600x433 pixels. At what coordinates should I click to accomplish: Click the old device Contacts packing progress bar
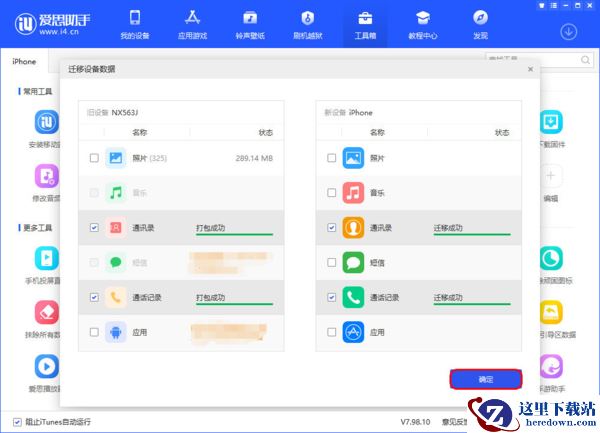coord(234,234)
